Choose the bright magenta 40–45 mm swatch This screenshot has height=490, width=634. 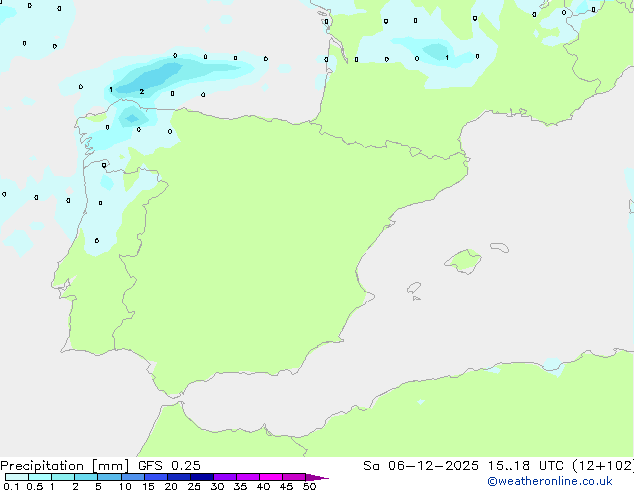pos(271,477)
